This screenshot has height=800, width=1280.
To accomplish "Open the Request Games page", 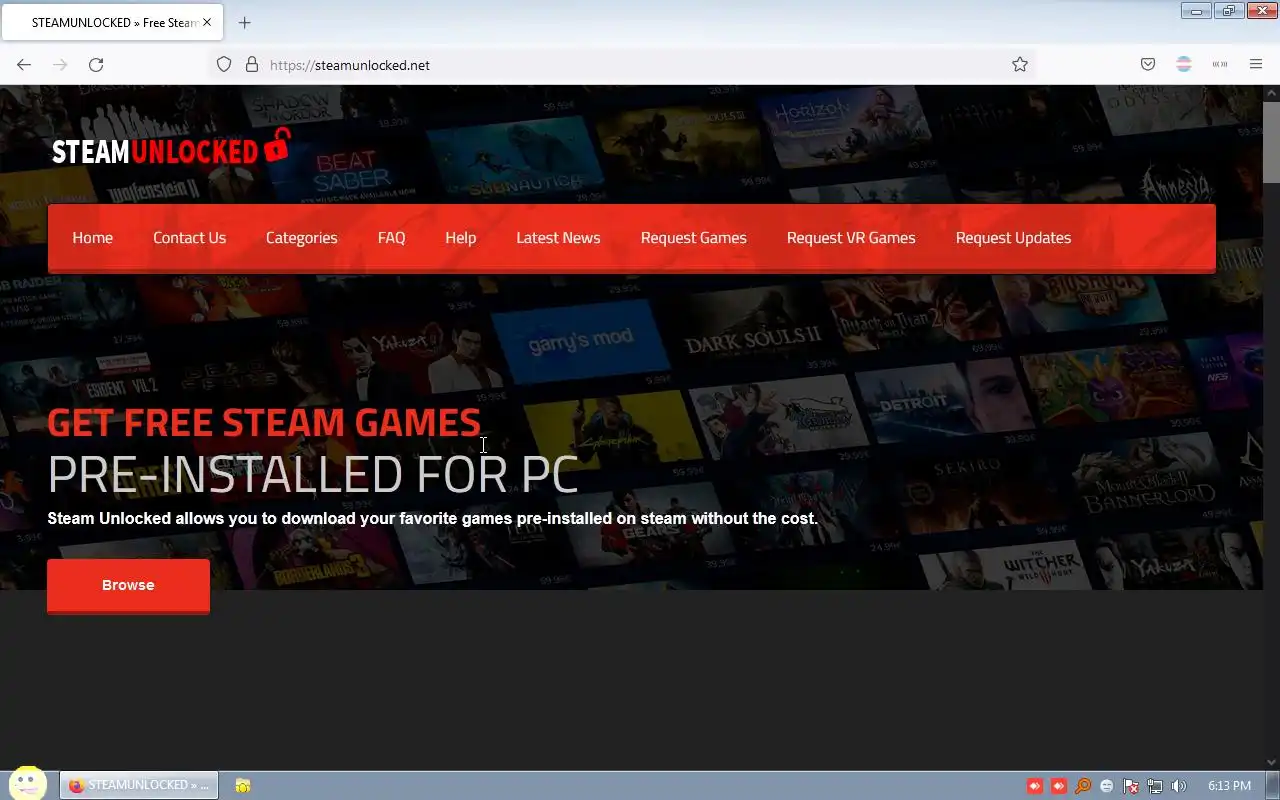I will pyautogui.click(x=693, y=238).
